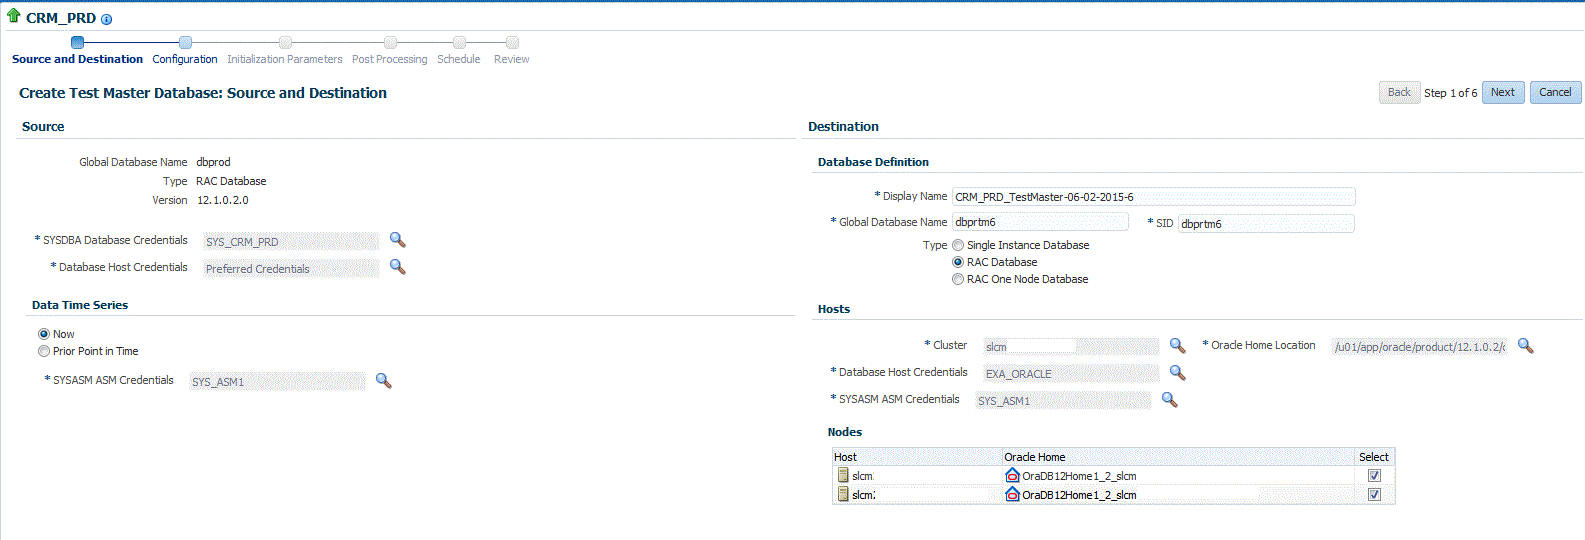
Task: Click first node's host server icon
Action: [843, 475]
